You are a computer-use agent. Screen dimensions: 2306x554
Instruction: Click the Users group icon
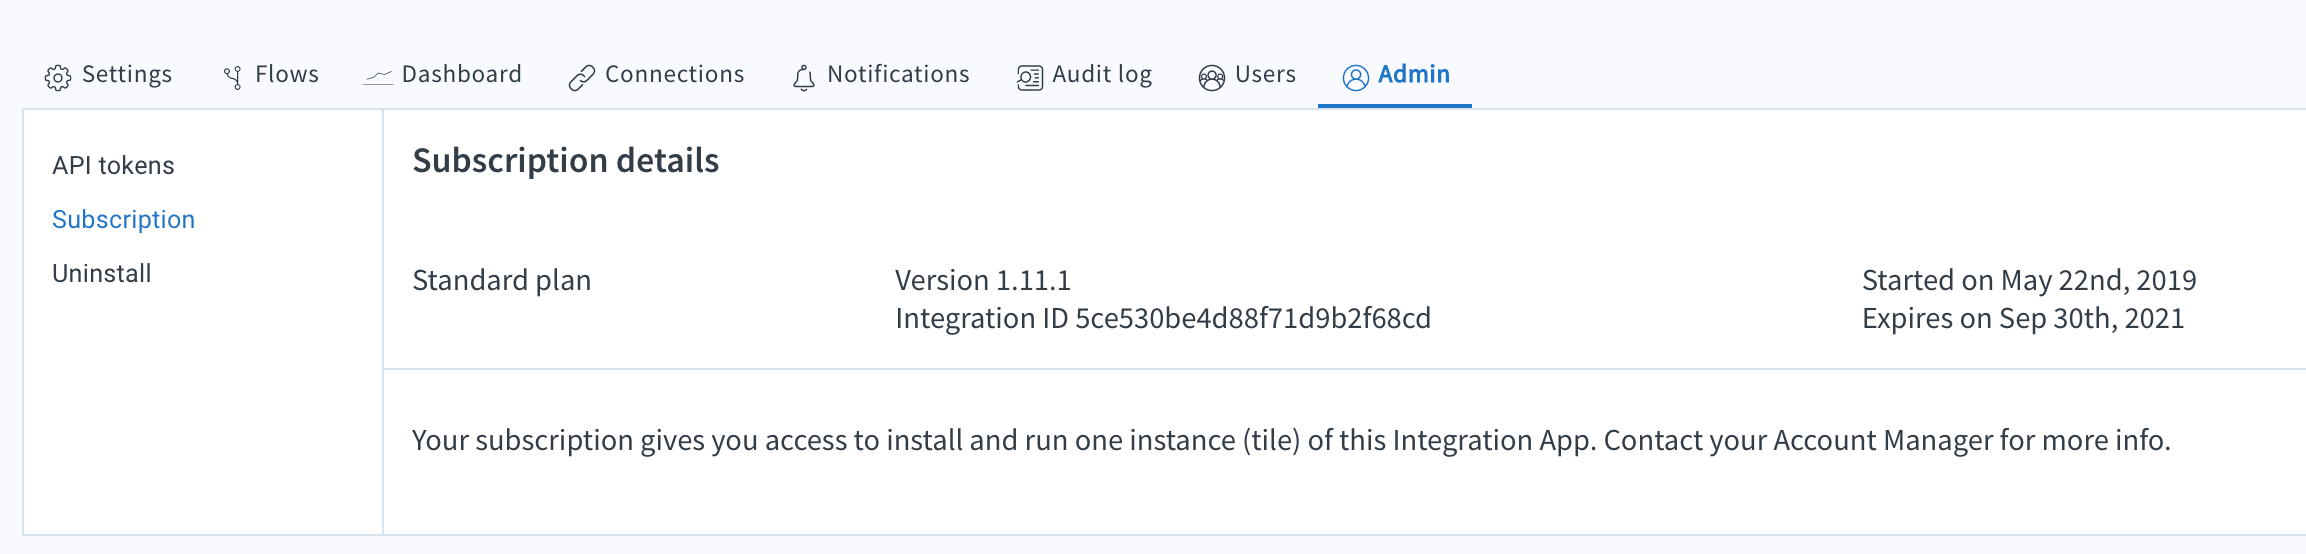tap(1212, 77)
